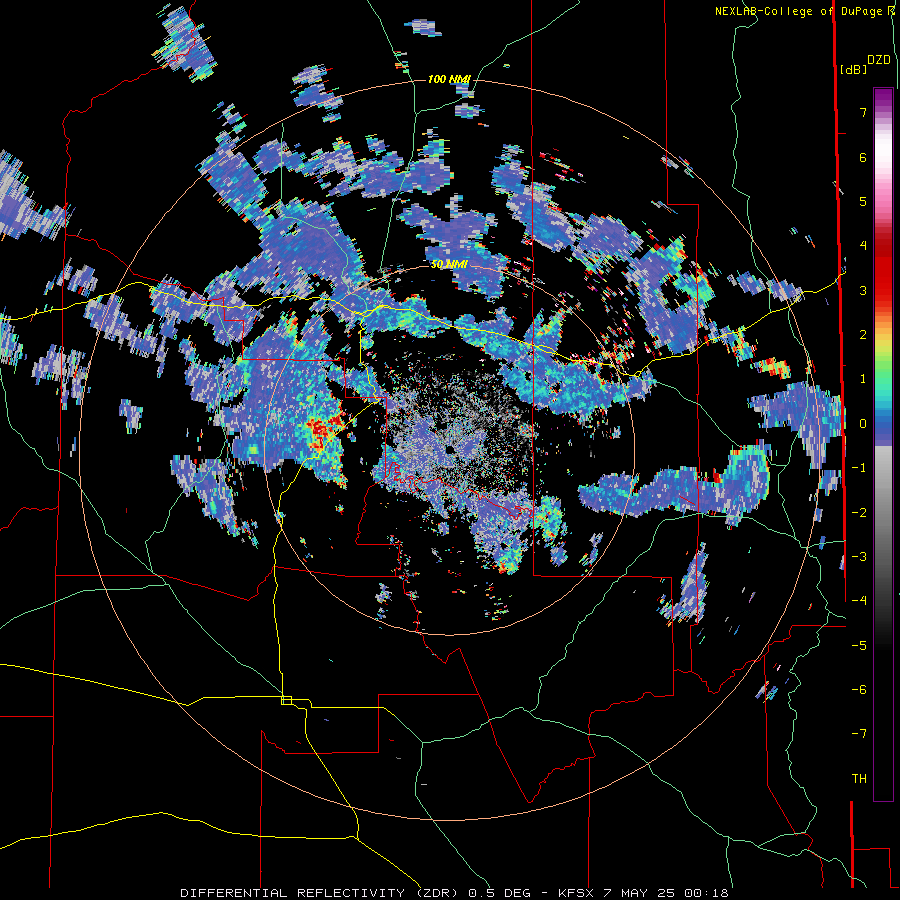Click the 0 value on the color scale

(863, 424)
